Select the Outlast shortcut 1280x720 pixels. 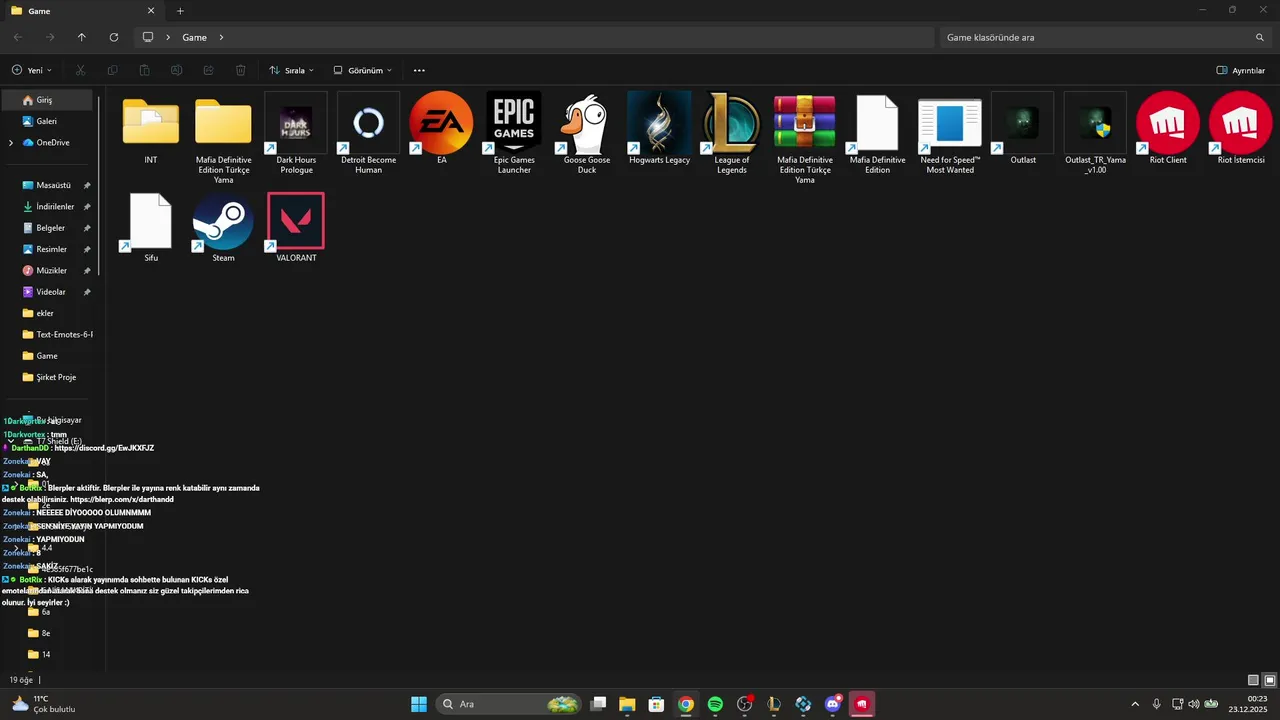pyautogui.click(x=1023, y=128)
